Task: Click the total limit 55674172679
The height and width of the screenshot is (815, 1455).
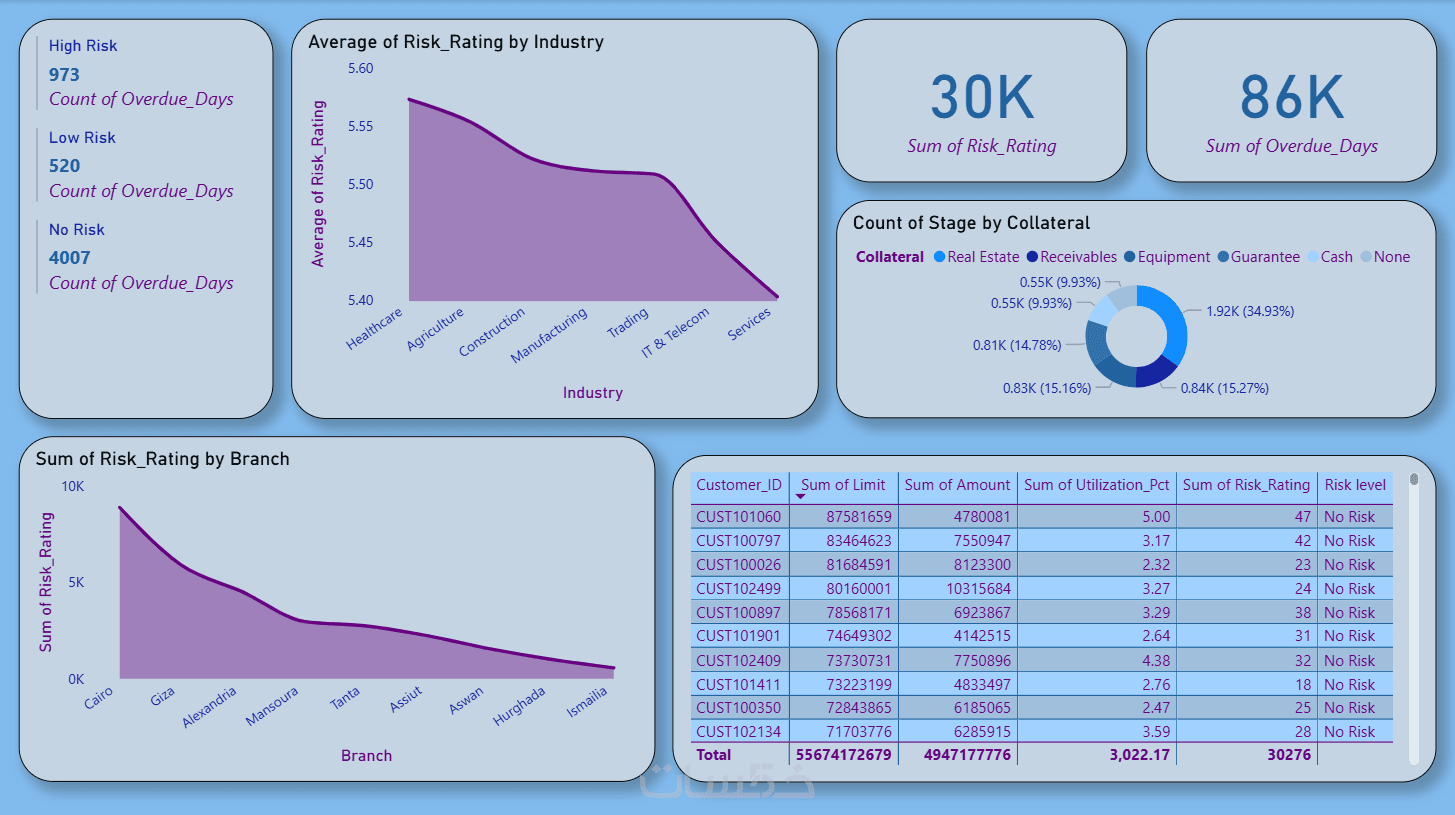Action: click(x=843, y=755)
